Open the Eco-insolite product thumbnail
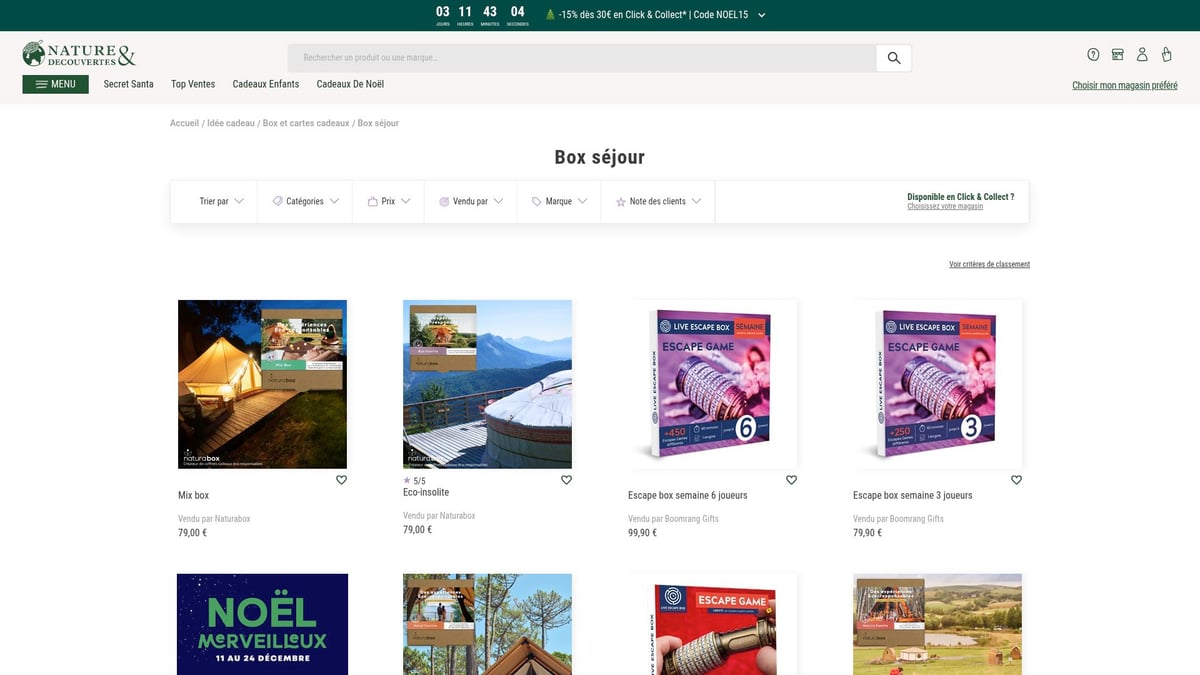 tap(487, 384)
